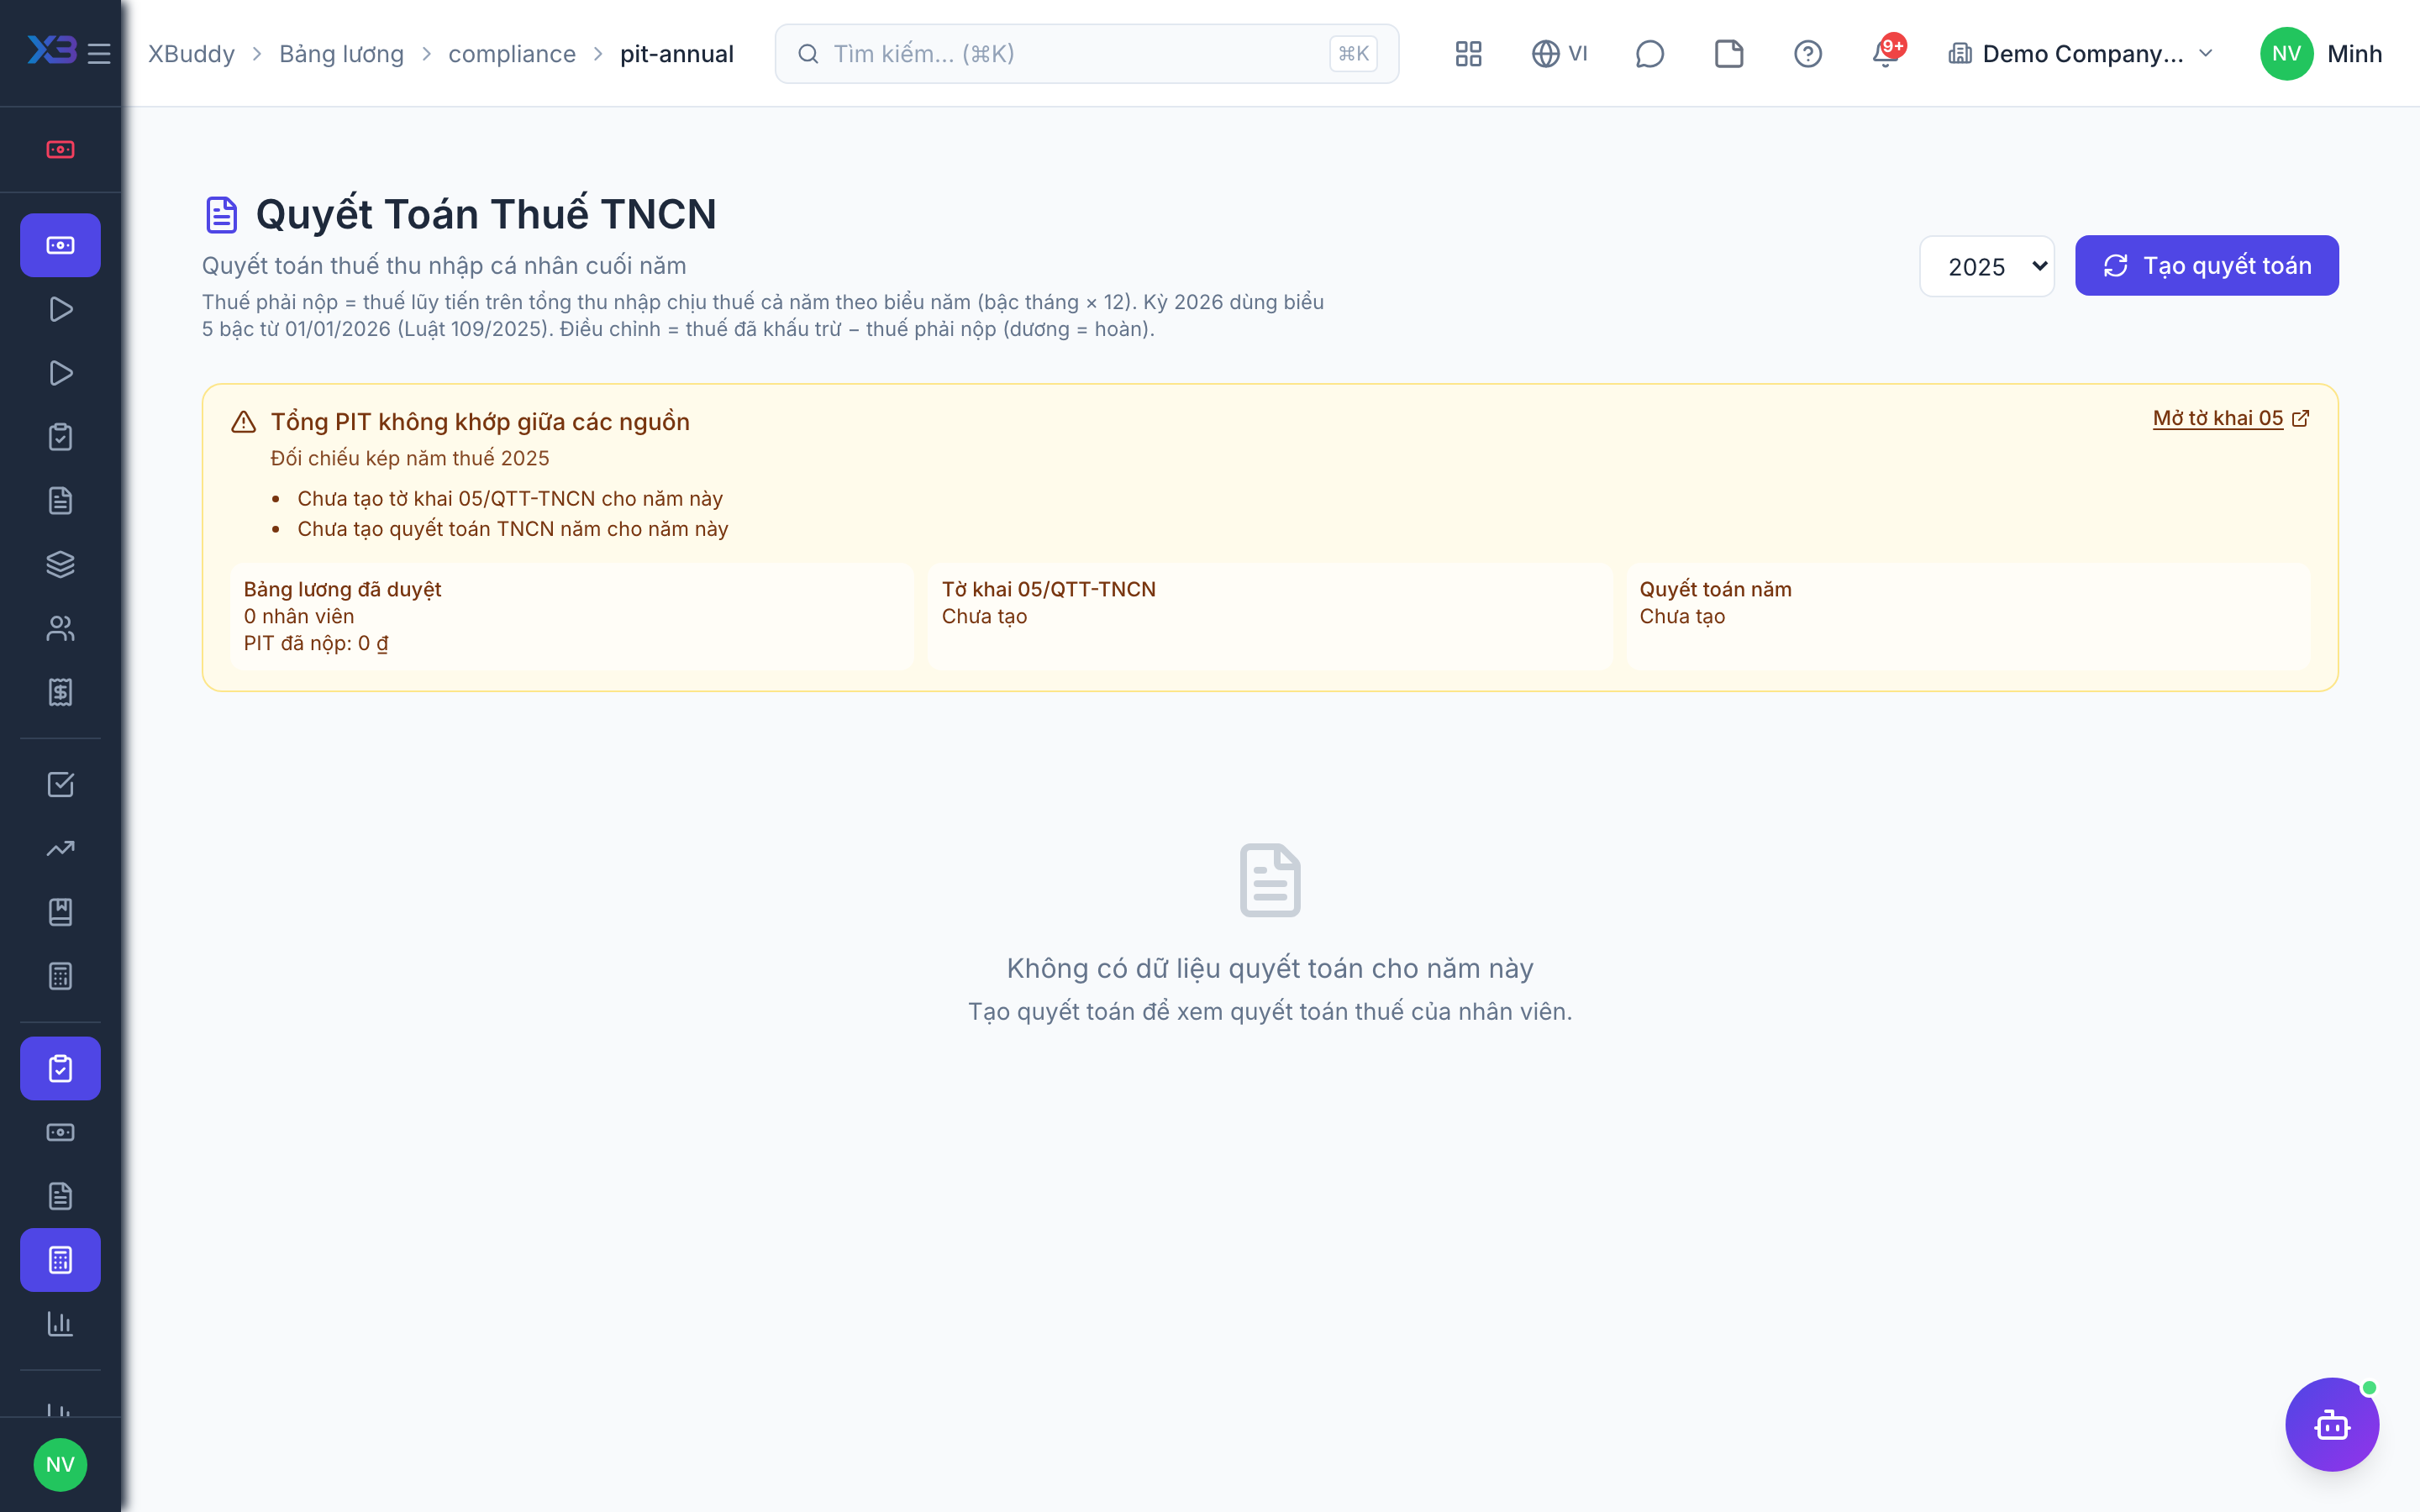Image resolution: width=2420 pixels, height=1512 pixels.
Task: Go to Bảng lương breadcrumb
Action: [341, 54]
